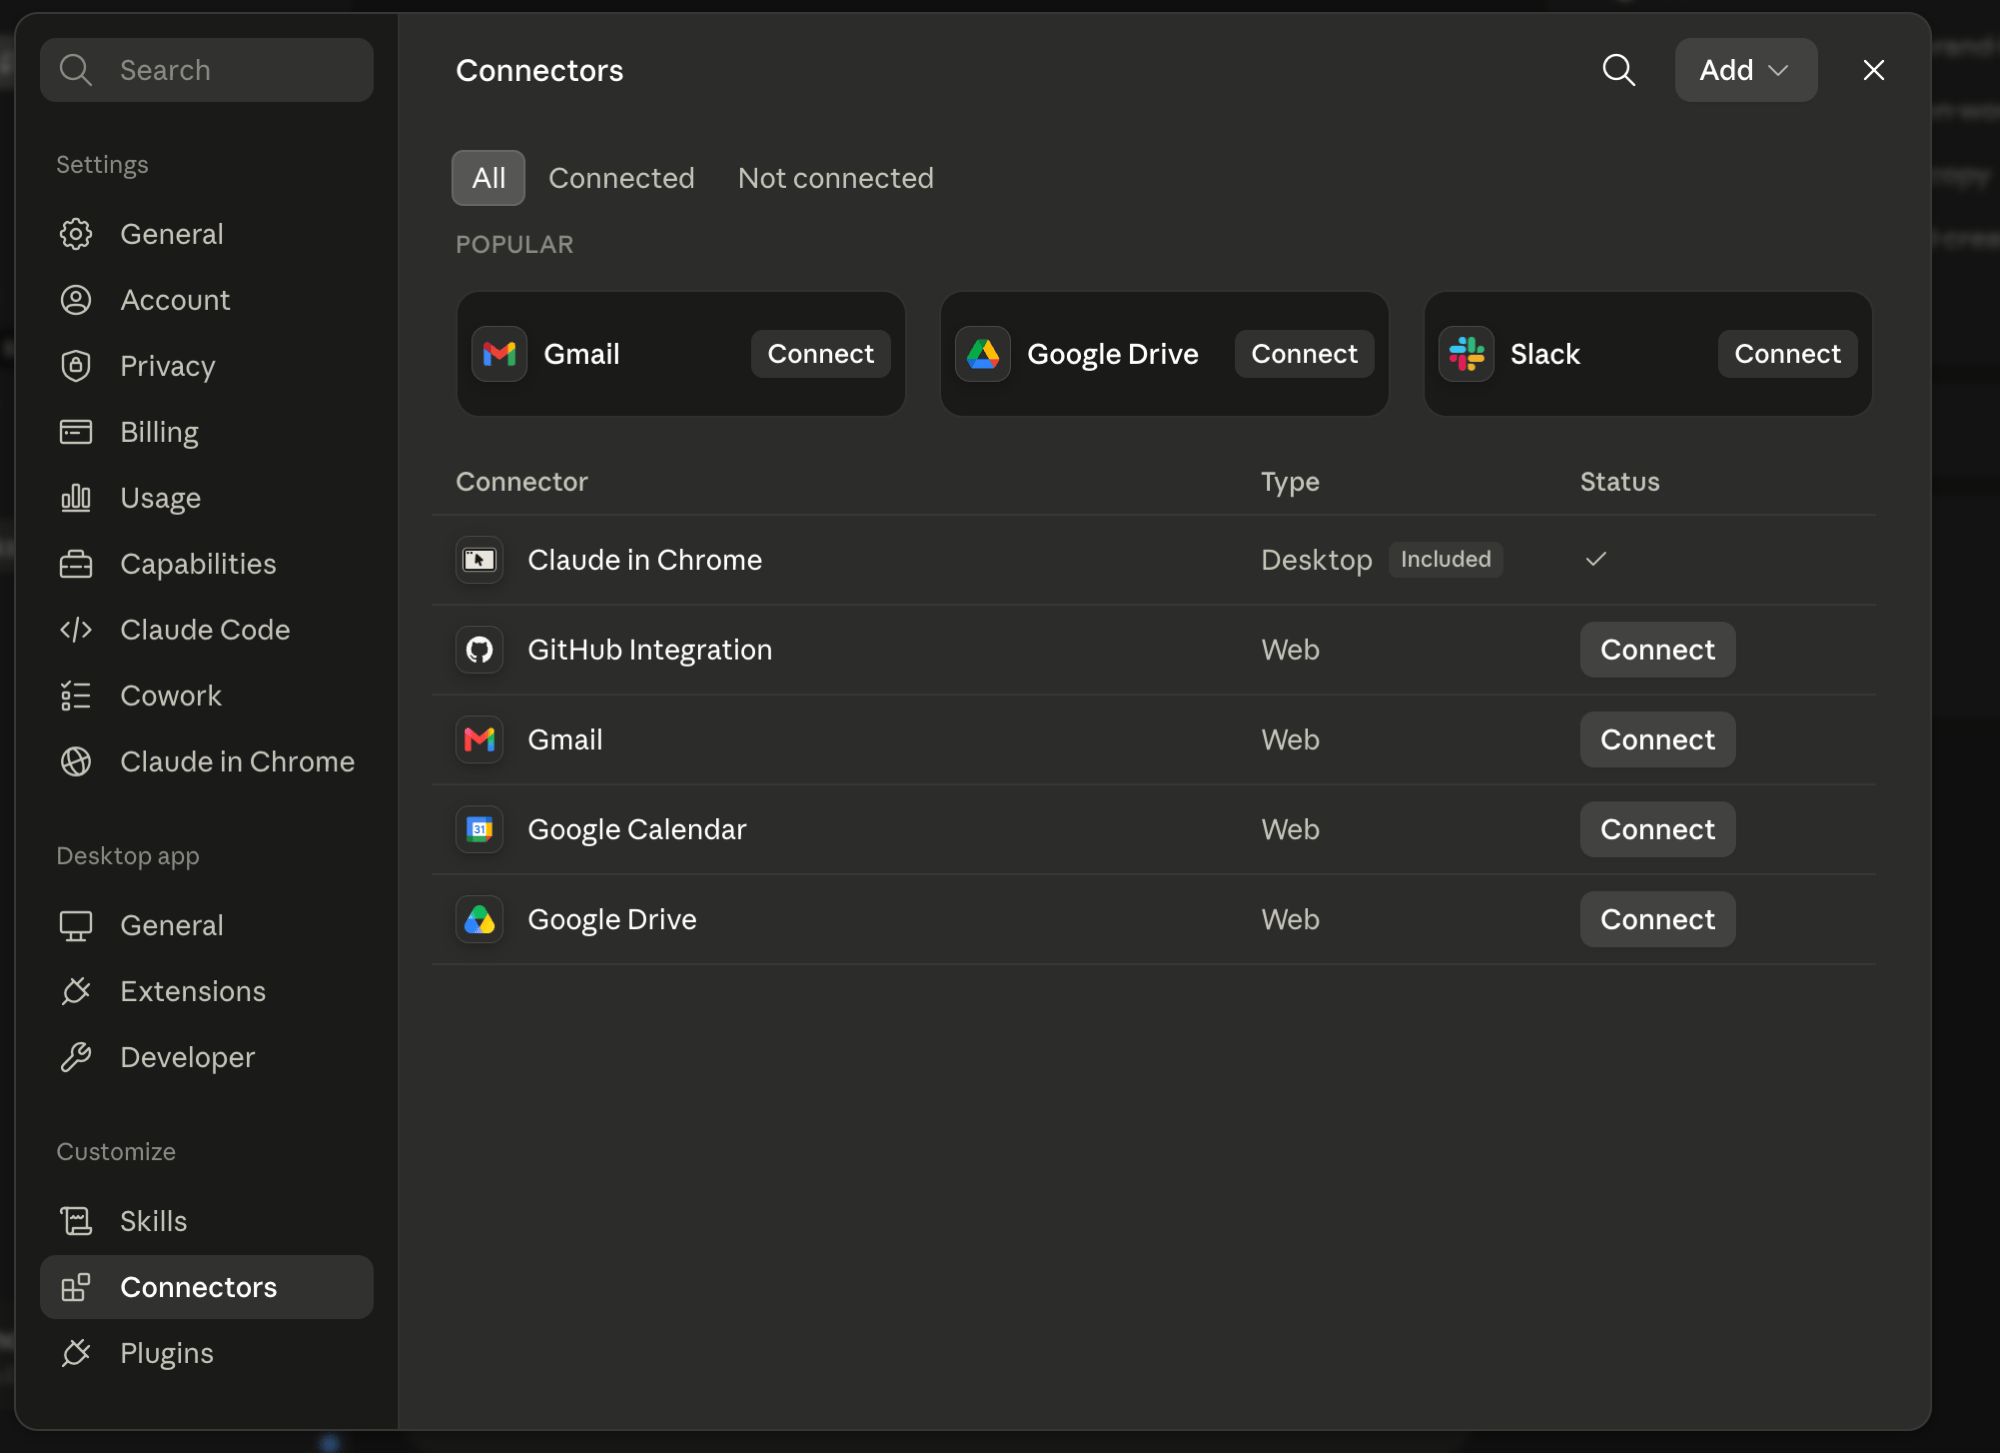Viewport: 2000px width, 1453px height.
Task: Open the Extensions page
Action: (207, 992)
